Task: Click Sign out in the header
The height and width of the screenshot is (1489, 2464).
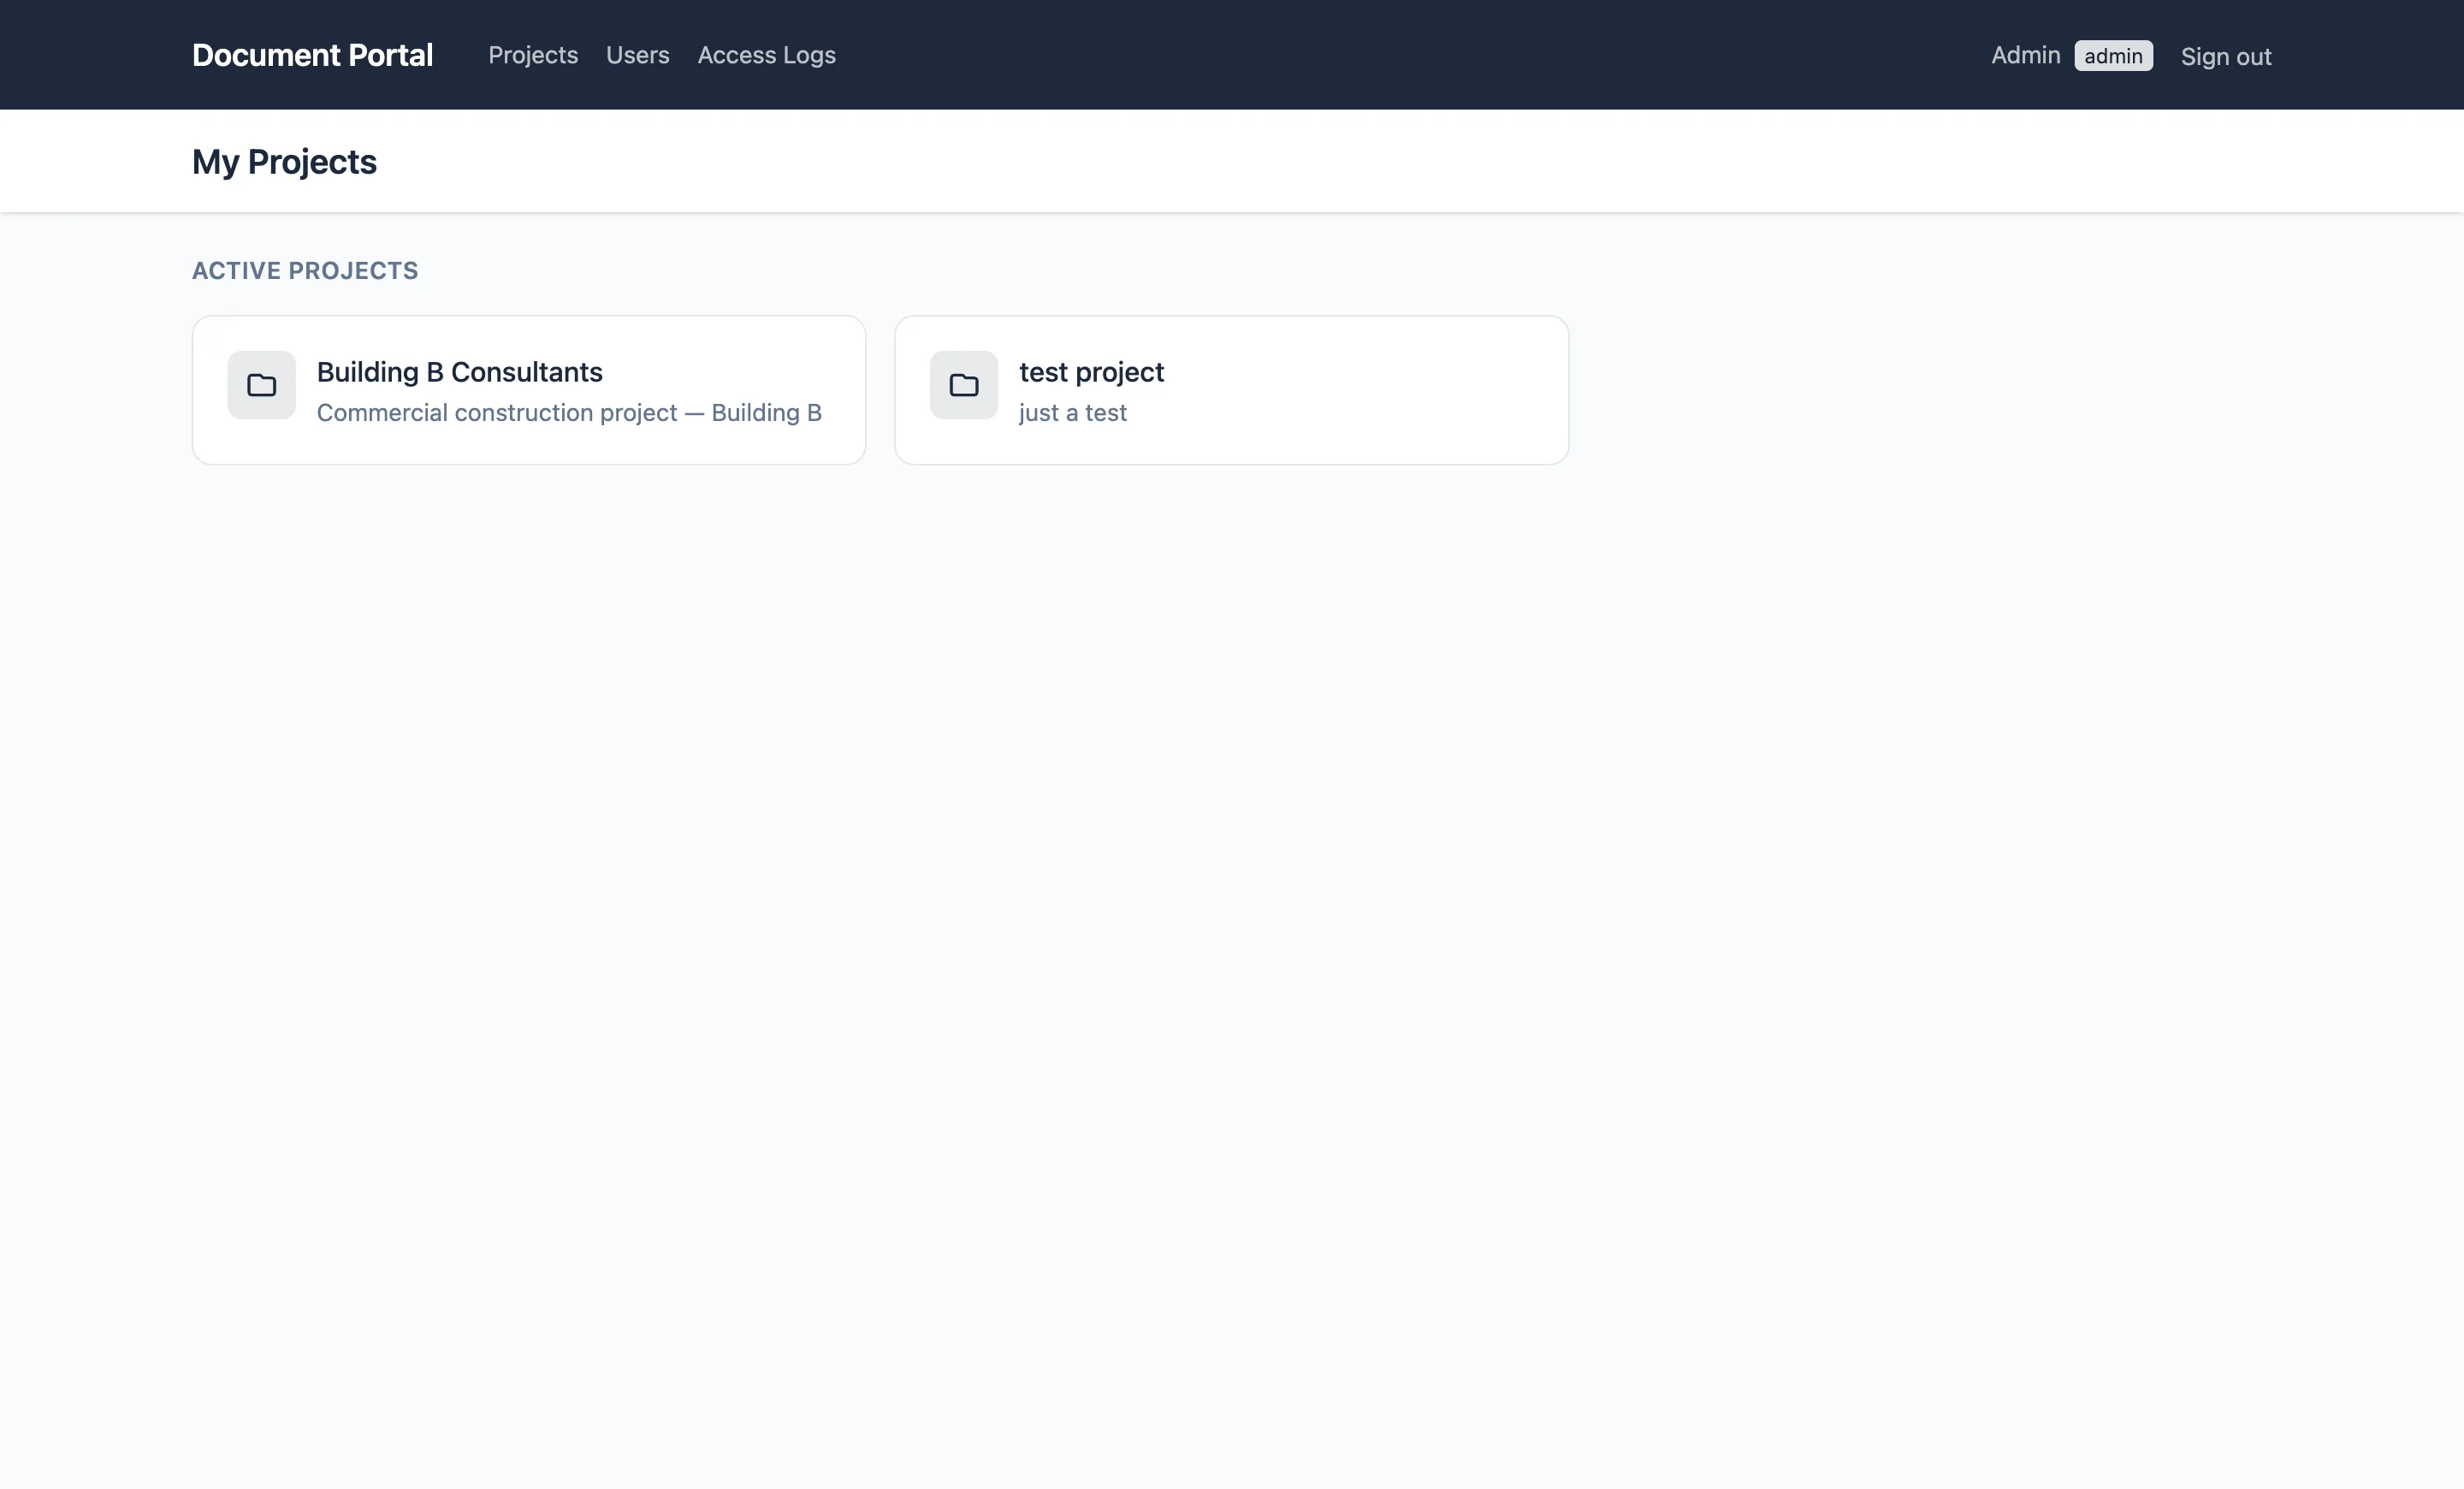Action: [x=2226, y=57]
